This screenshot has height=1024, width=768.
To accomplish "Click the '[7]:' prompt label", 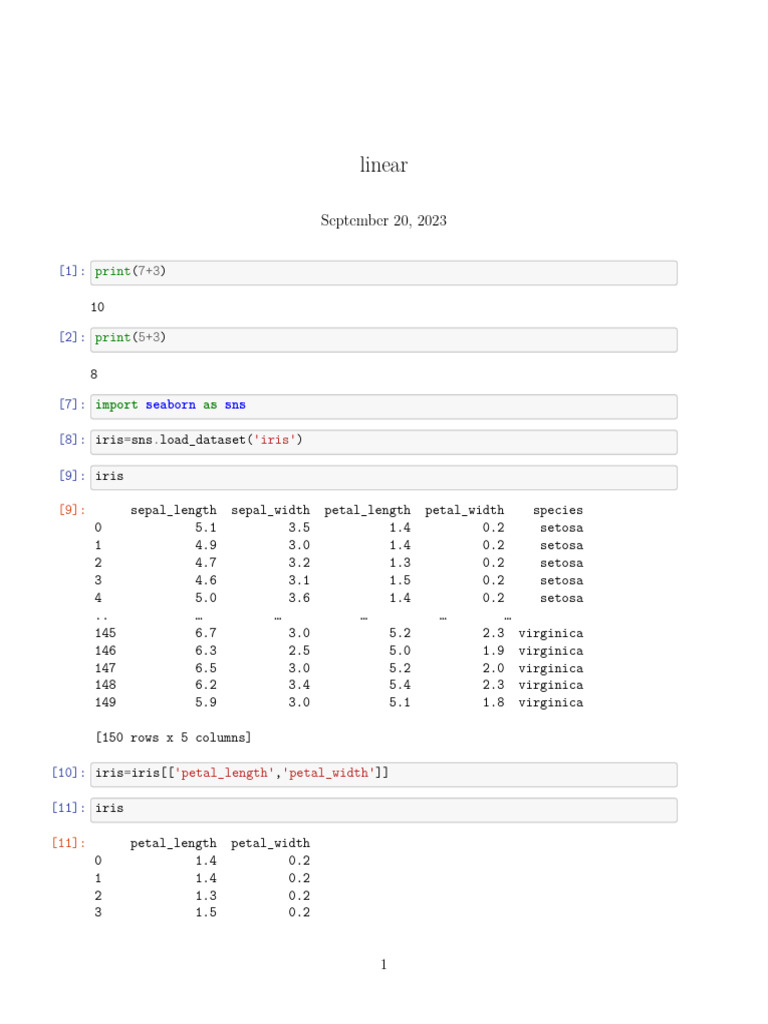I will point(72,404).
